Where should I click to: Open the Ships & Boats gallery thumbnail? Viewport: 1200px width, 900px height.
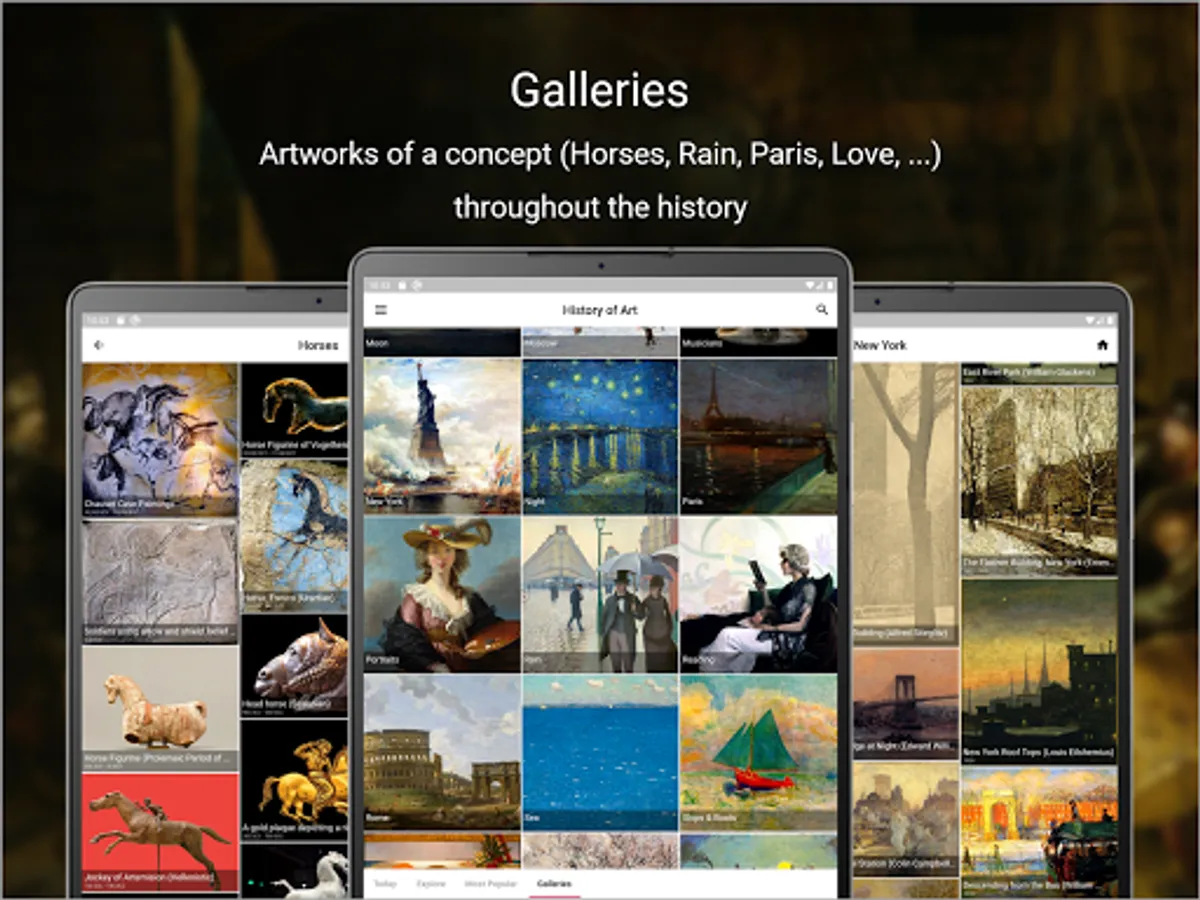758,752
